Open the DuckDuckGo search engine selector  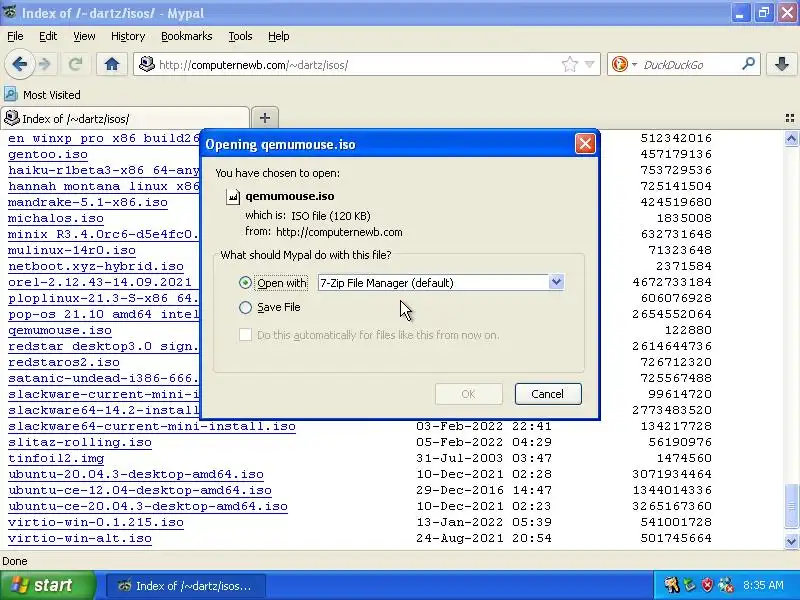[623, 64]
